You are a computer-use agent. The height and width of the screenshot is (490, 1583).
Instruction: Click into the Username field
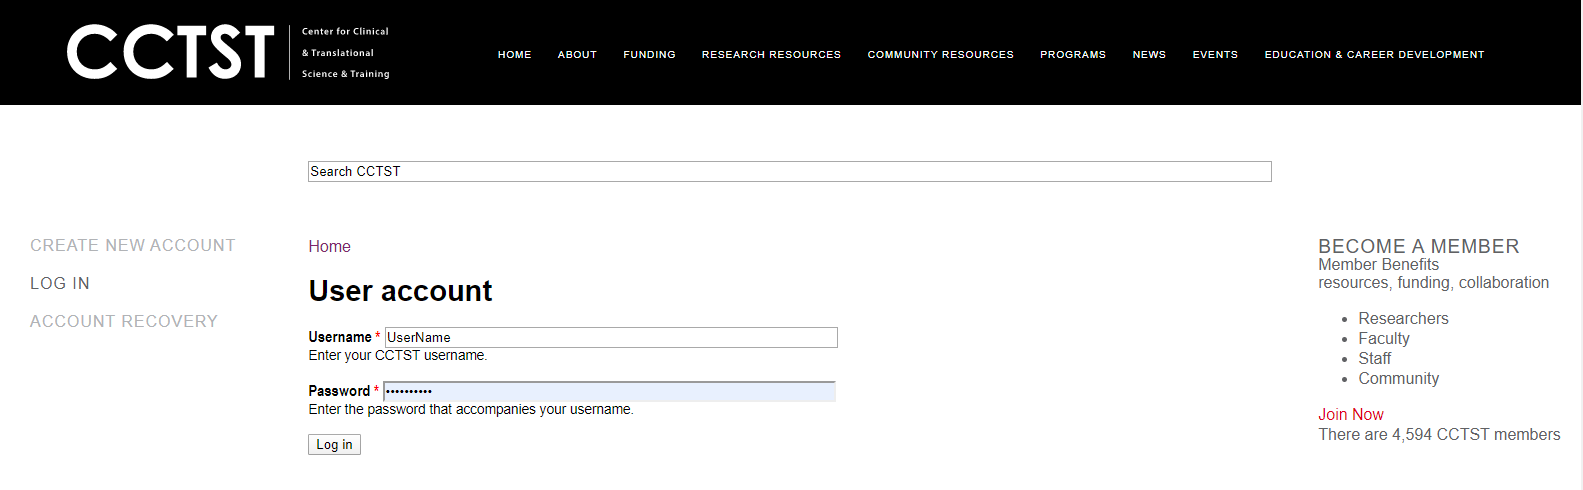point(611,337)
